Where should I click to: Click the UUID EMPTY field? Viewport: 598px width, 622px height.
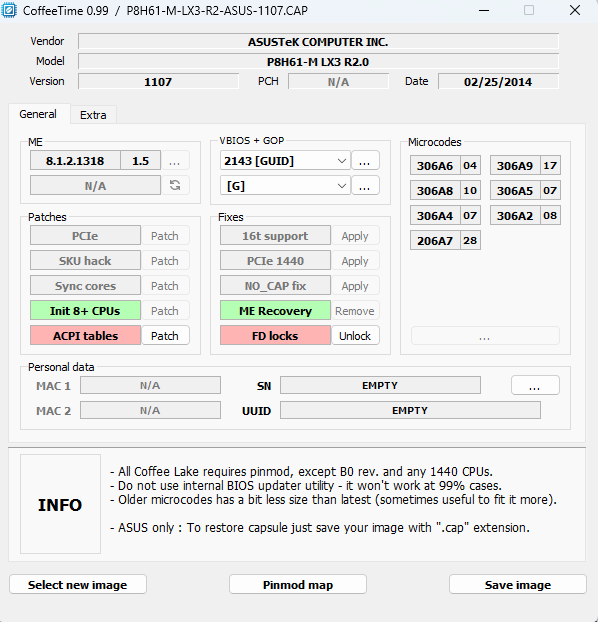click(x=410, y=410)
